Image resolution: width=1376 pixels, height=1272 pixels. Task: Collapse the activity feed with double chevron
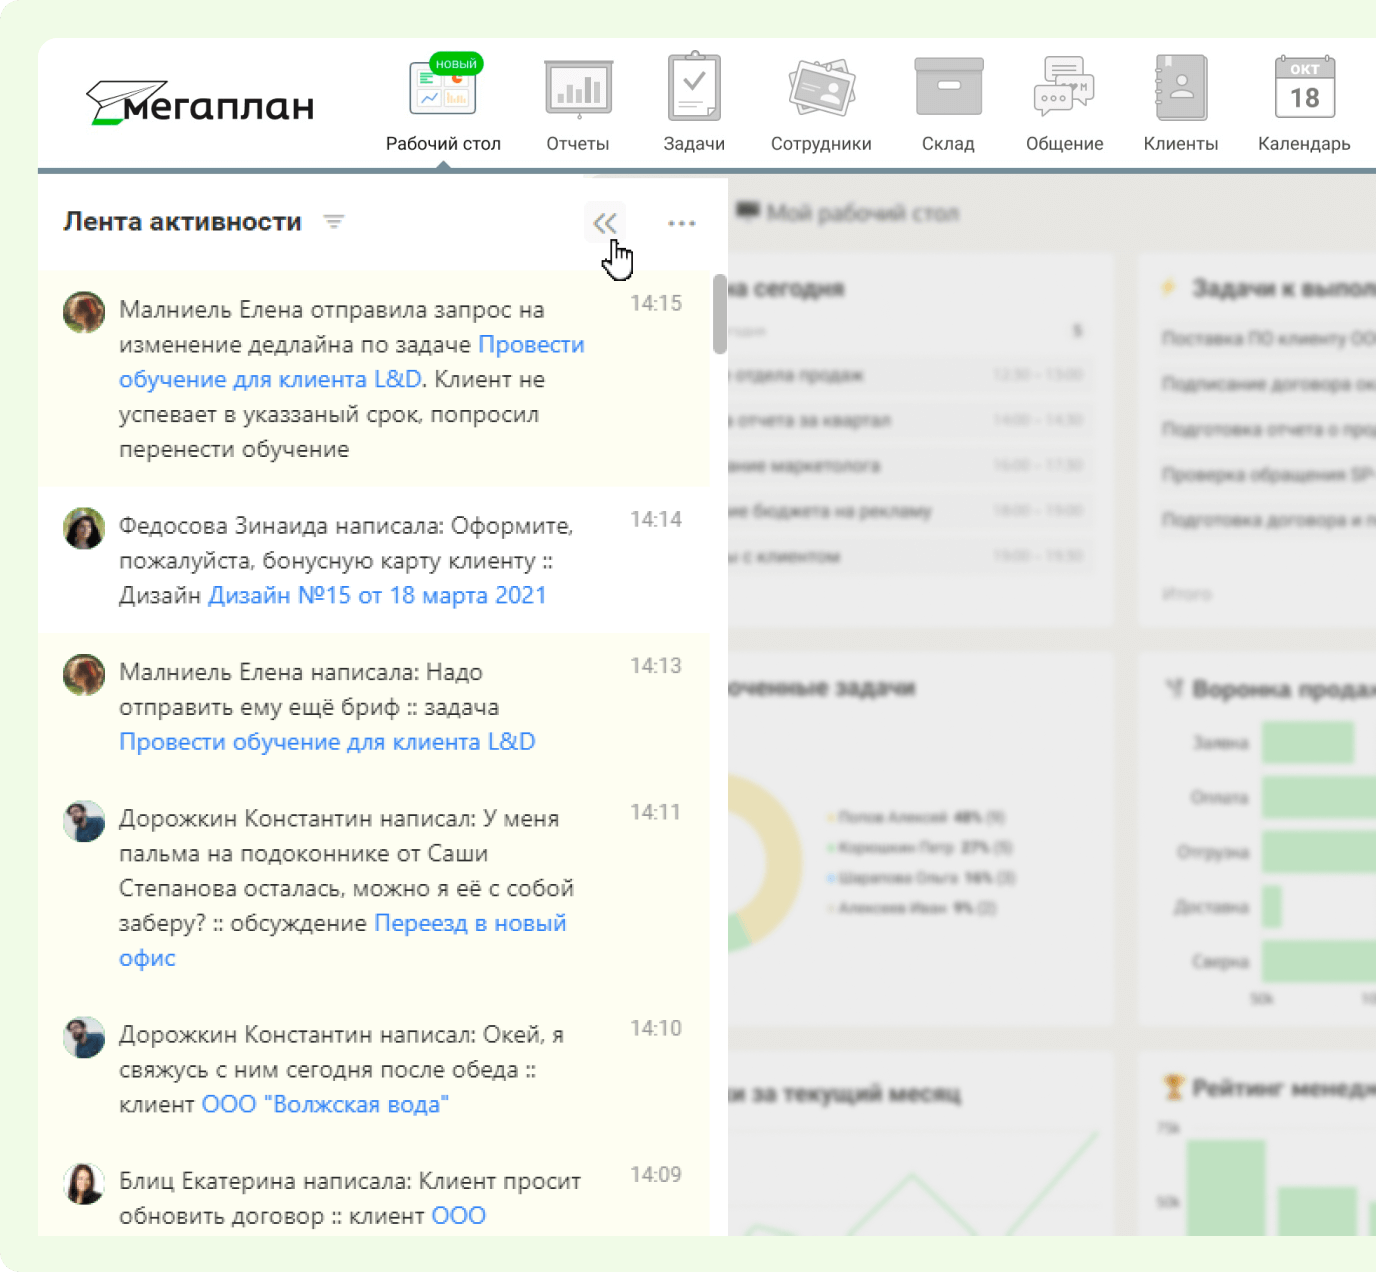point(604,223)
